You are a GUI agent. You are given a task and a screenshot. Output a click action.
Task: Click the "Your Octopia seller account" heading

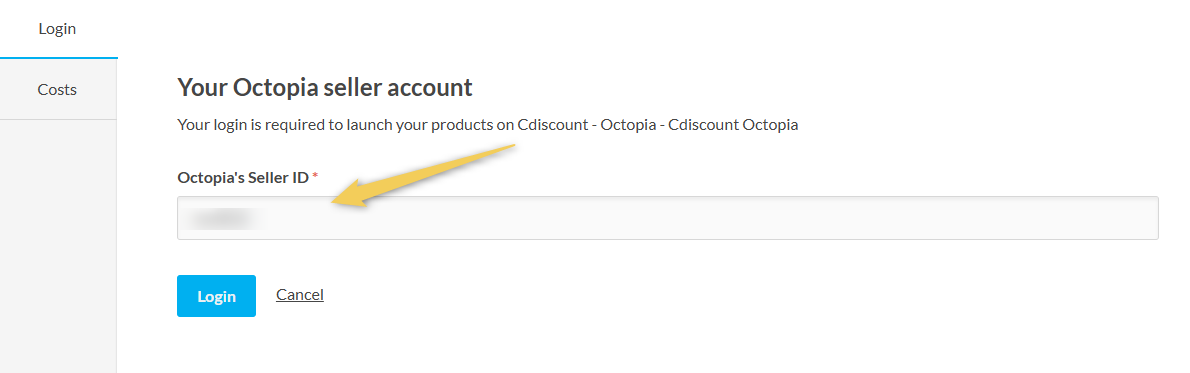325,87
